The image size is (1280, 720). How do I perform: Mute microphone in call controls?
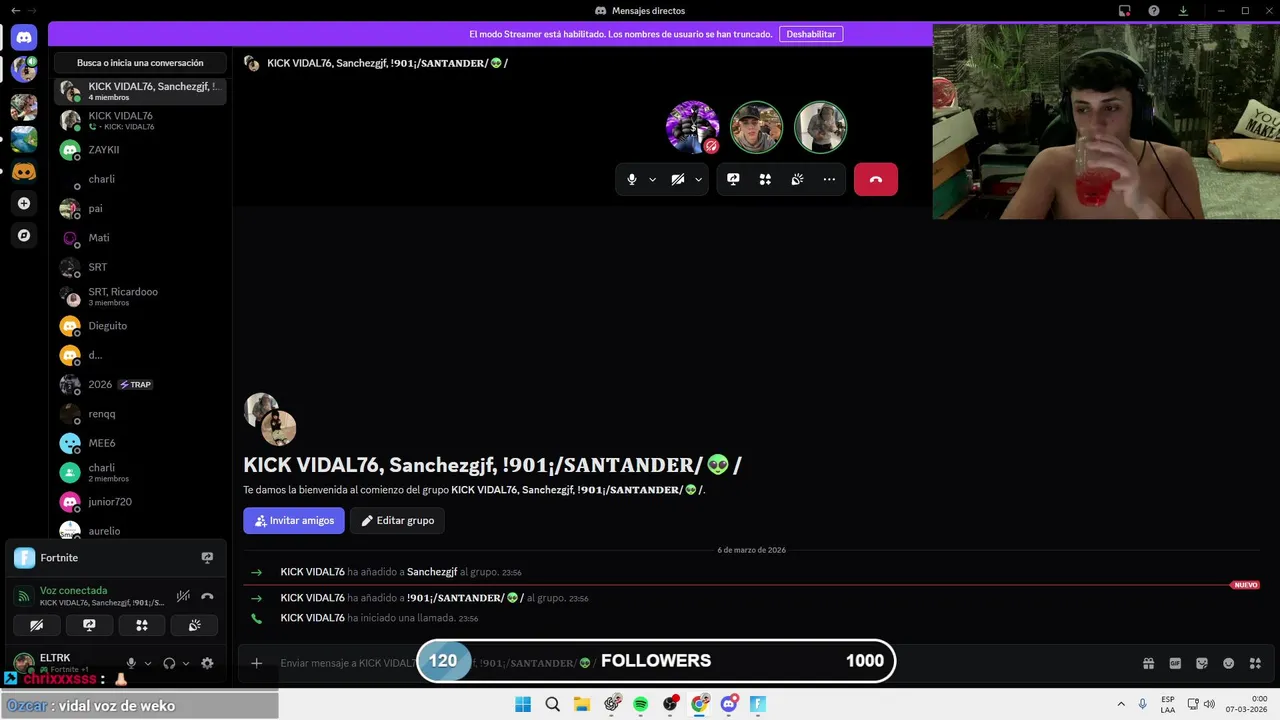coord(631,179)
